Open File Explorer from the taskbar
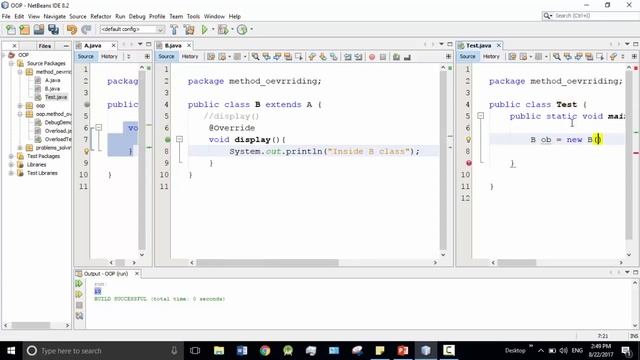 tap(219, 350)
